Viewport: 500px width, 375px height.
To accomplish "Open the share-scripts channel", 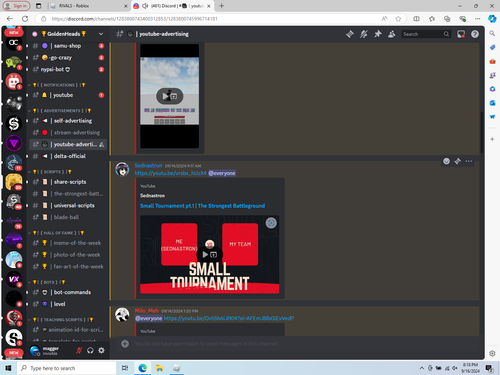I will [x=68, y=182].
